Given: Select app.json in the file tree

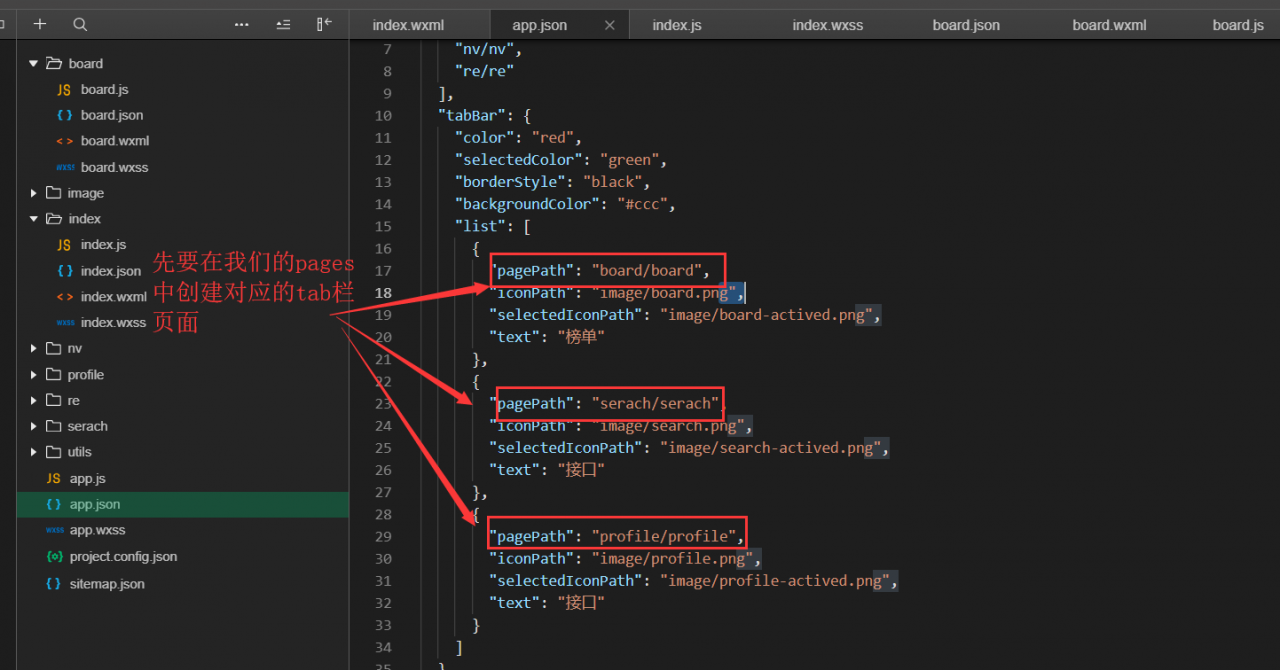Looking at the screenshot, I should coord(95,504).
